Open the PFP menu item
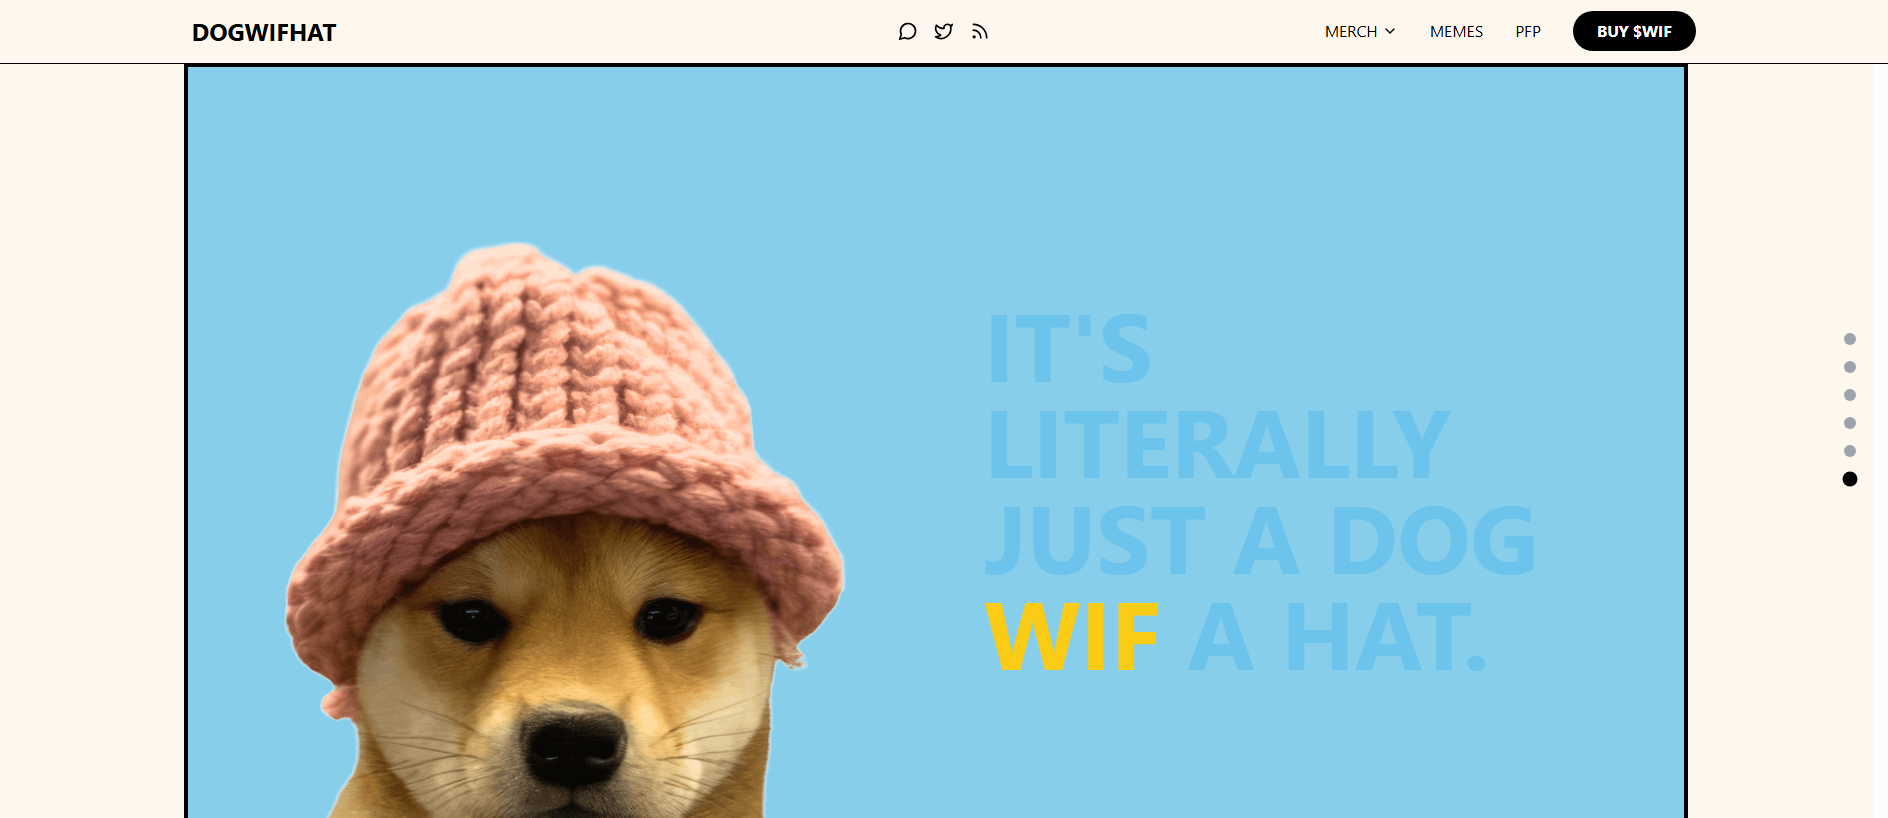1888x818 pixels. pyautogui.click(x=1528, y=32)
